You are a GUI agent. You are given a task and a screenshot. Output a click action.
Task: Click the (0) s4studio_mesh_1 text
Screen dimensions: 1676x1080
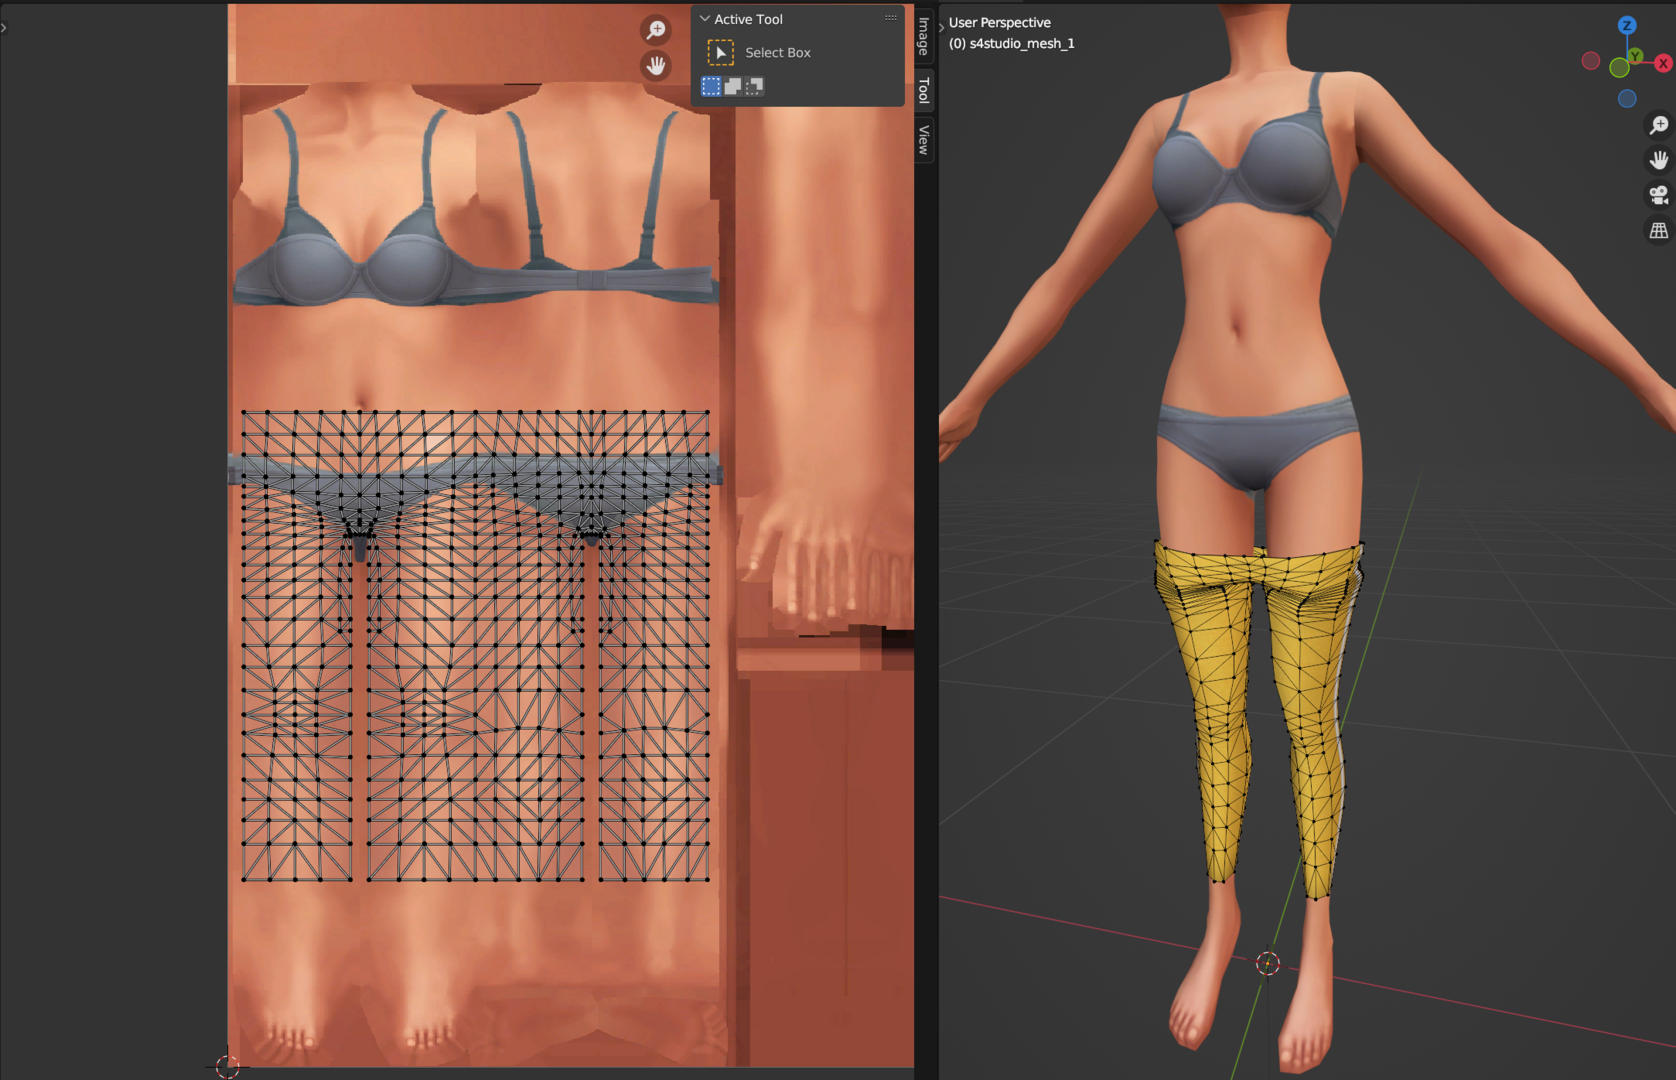[x=1011, y=43]
